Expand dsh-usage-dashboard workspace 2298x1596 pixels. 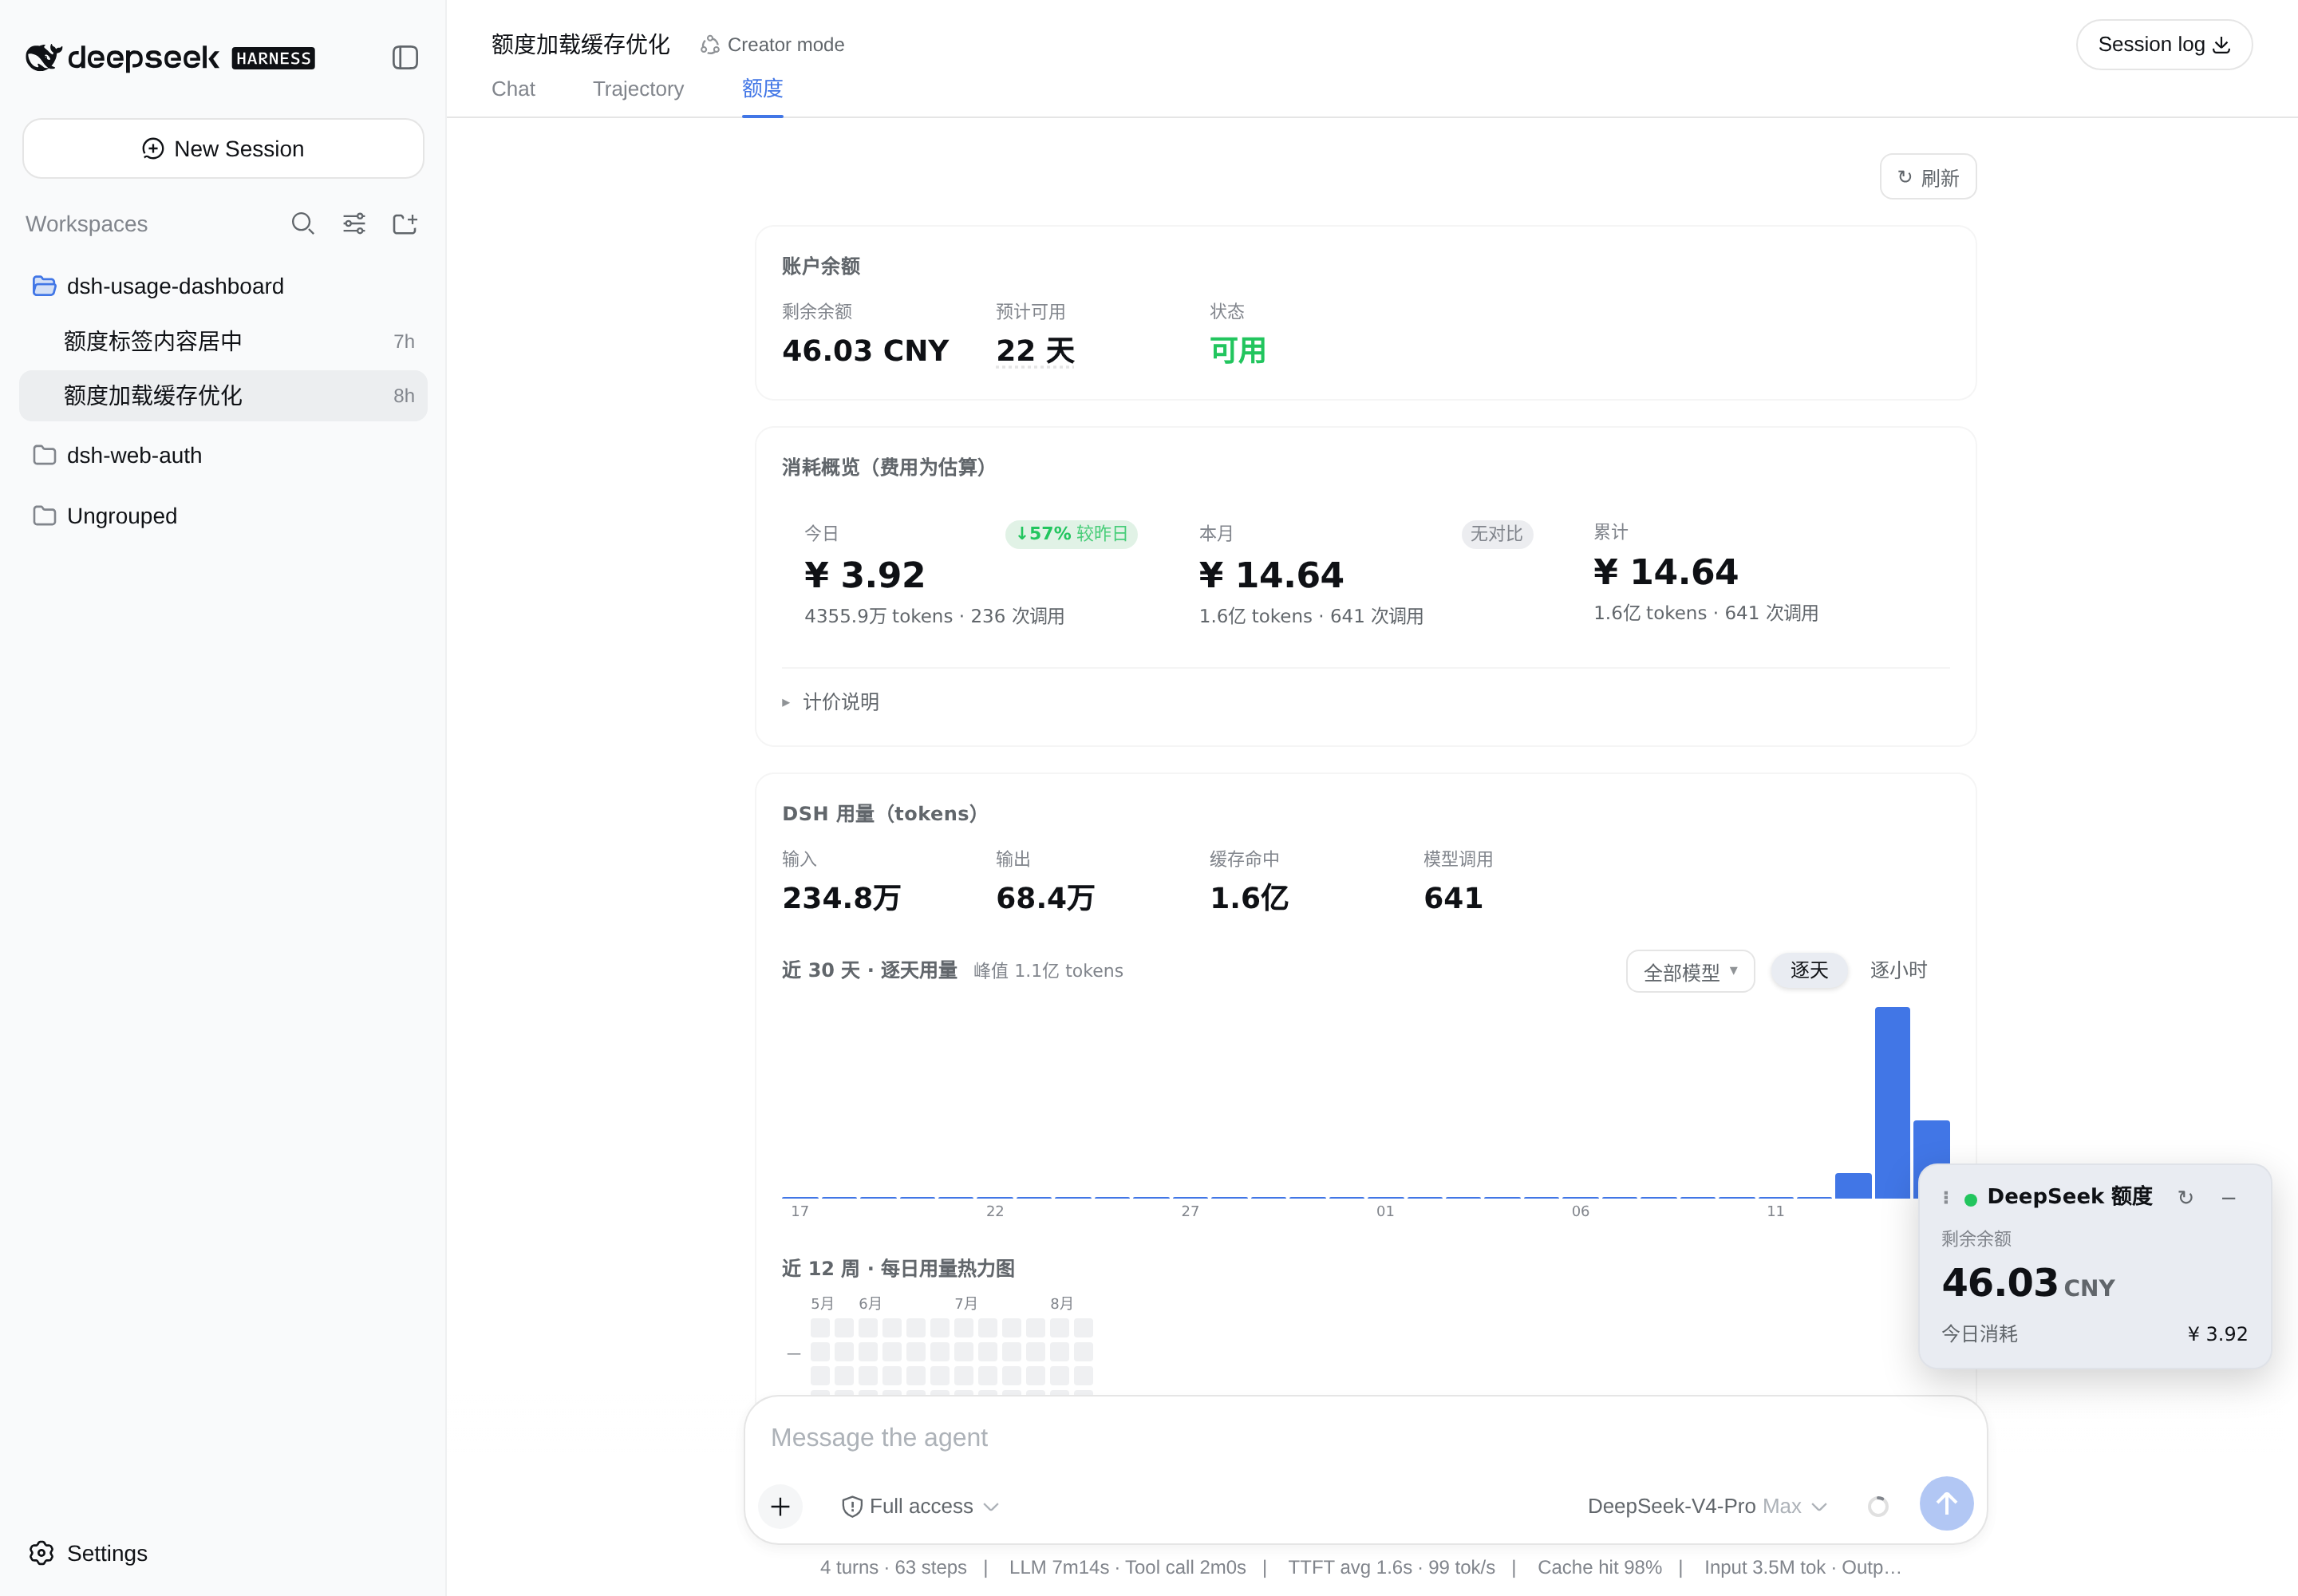pyautogui.click(x=223, y=286)
